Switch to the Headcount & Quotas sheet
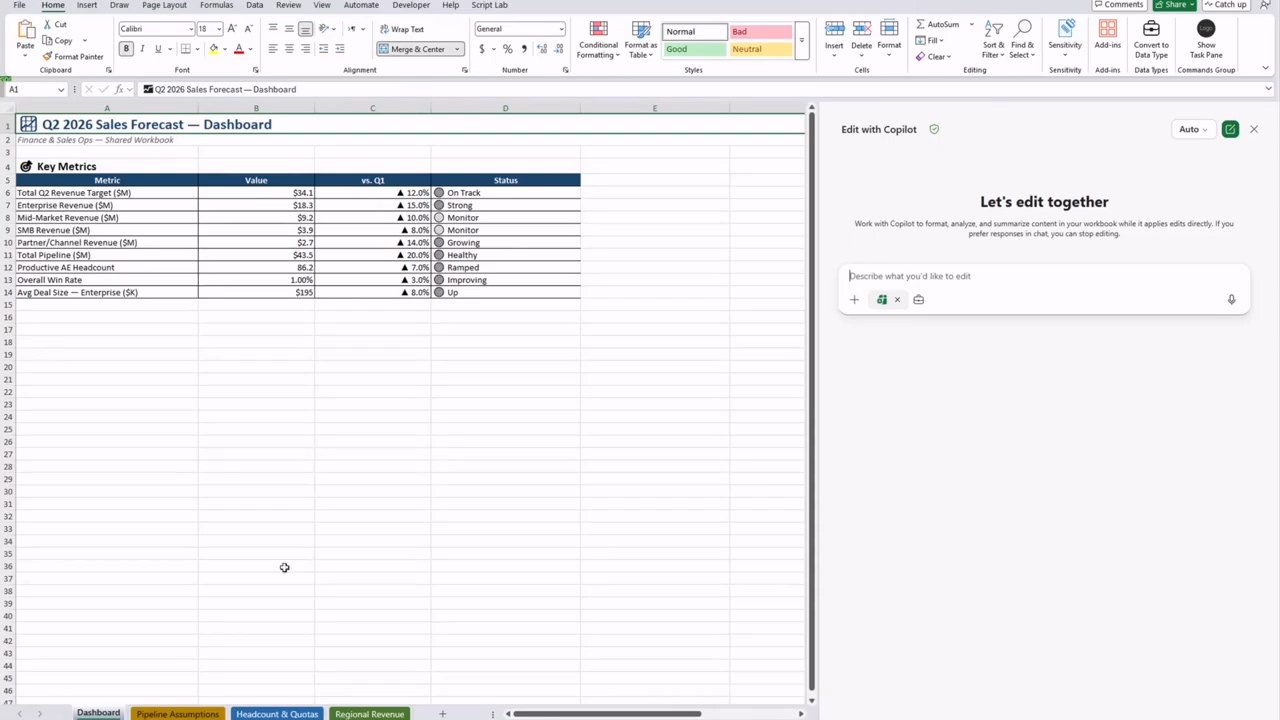This screenshot has width=1280, height=720. 277,714
